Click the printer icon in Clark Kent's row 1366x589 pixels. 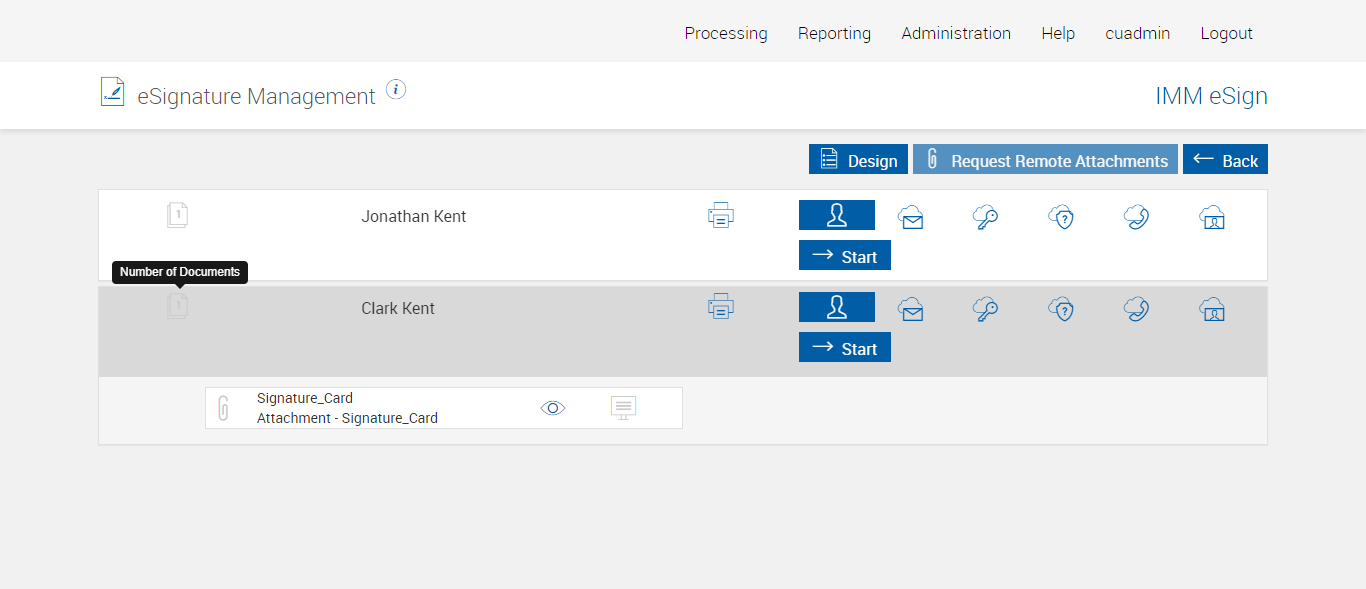(x=721, y=307)
